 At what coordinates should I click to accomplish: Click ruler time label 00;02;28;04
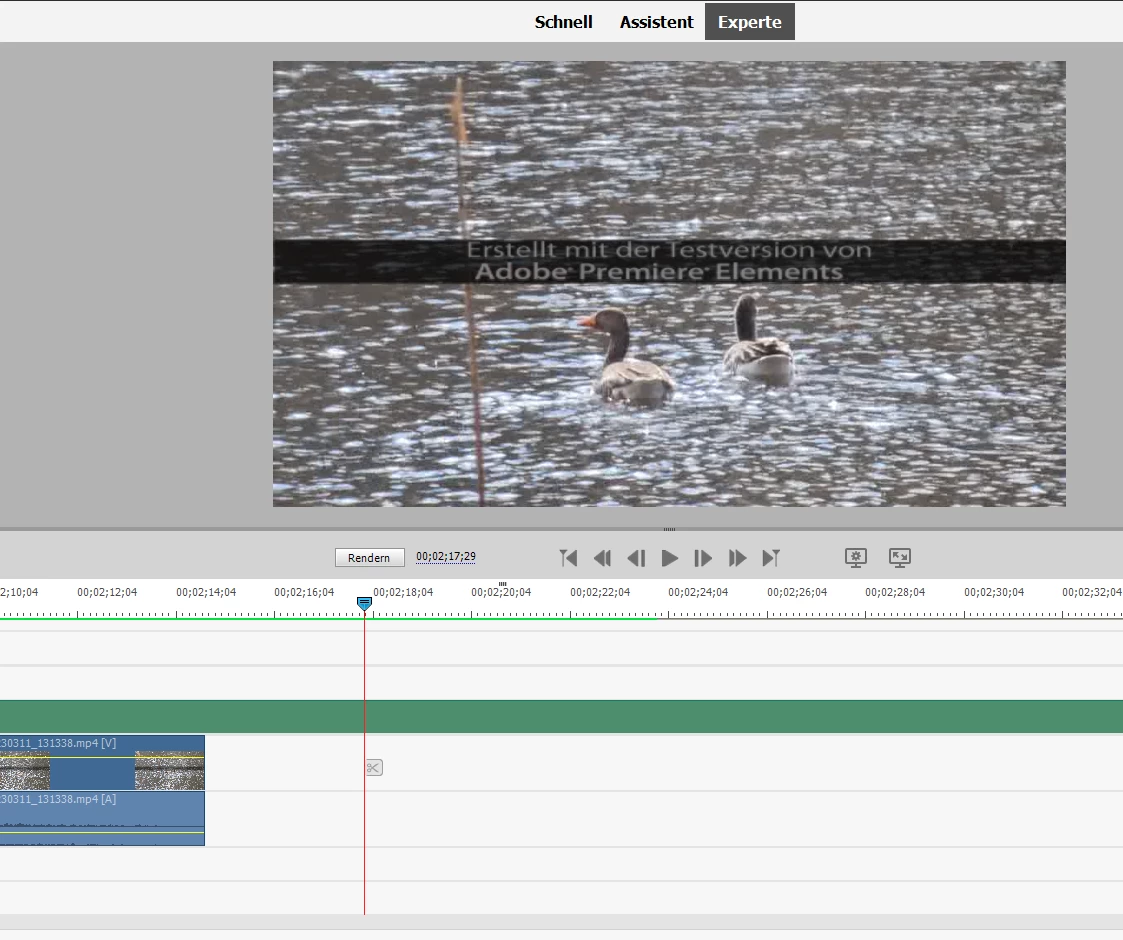pos(895,593)
